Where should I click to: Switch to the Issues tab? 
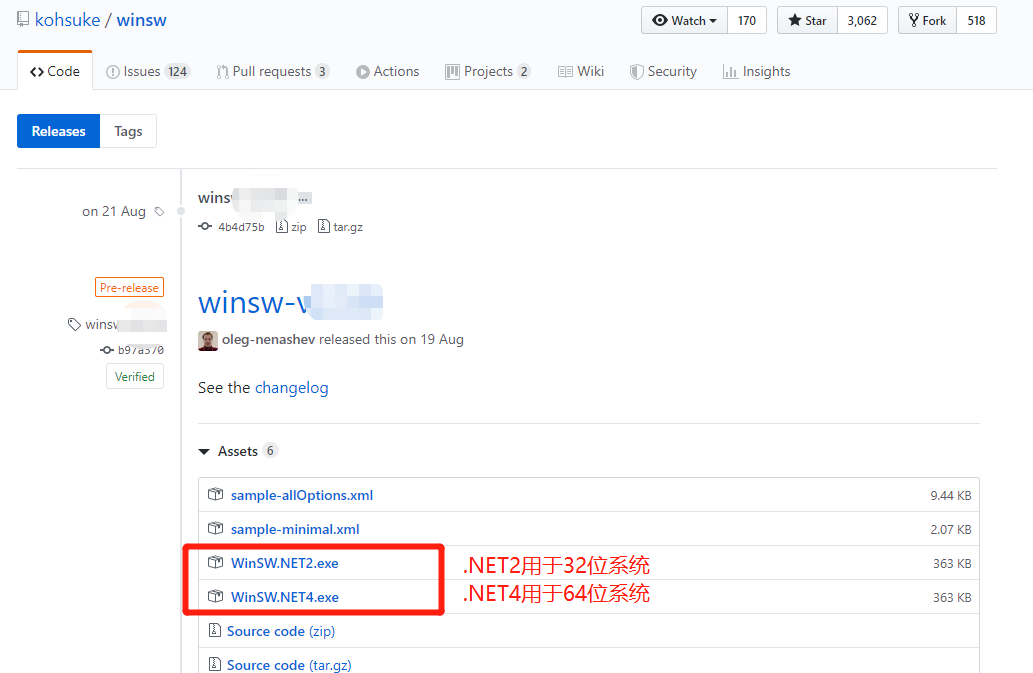[x=148, y=71]
